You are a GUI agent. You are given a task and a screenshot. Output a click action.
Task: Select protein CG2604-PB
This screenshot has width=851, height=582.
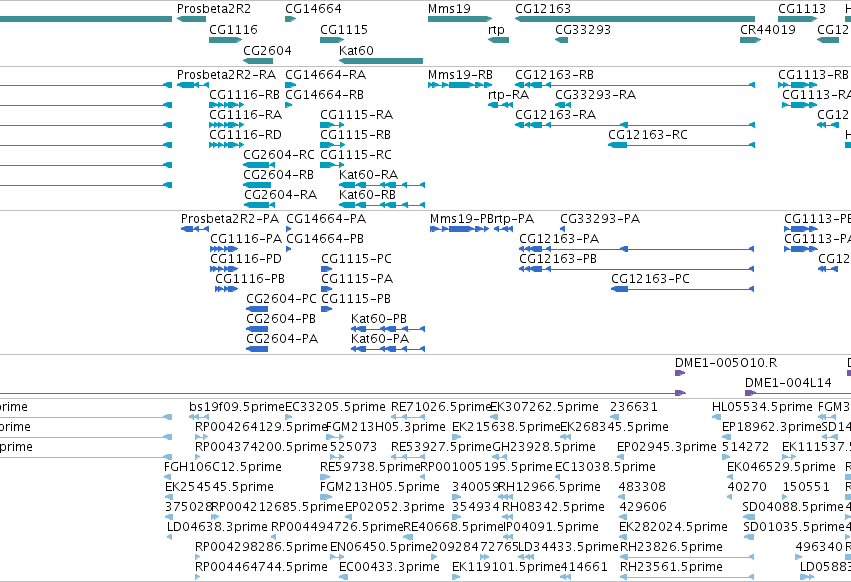[281, 320]
